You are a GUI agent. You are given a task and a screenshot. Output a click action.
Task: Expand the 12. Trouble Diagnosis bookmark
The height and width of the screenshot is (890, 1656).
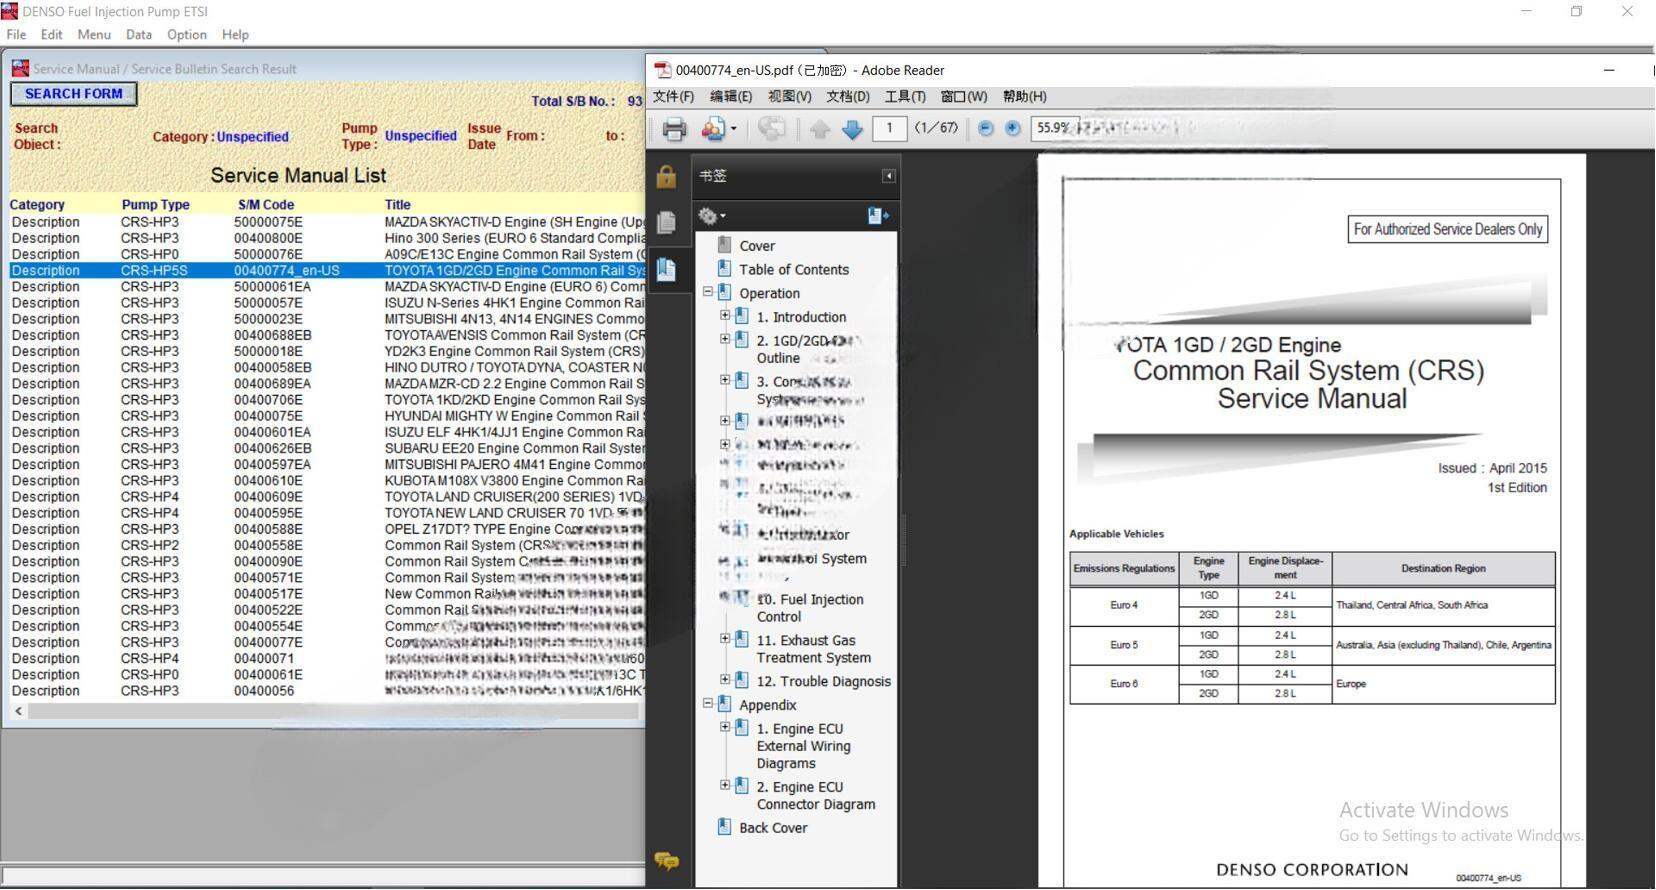coord(725,680)
